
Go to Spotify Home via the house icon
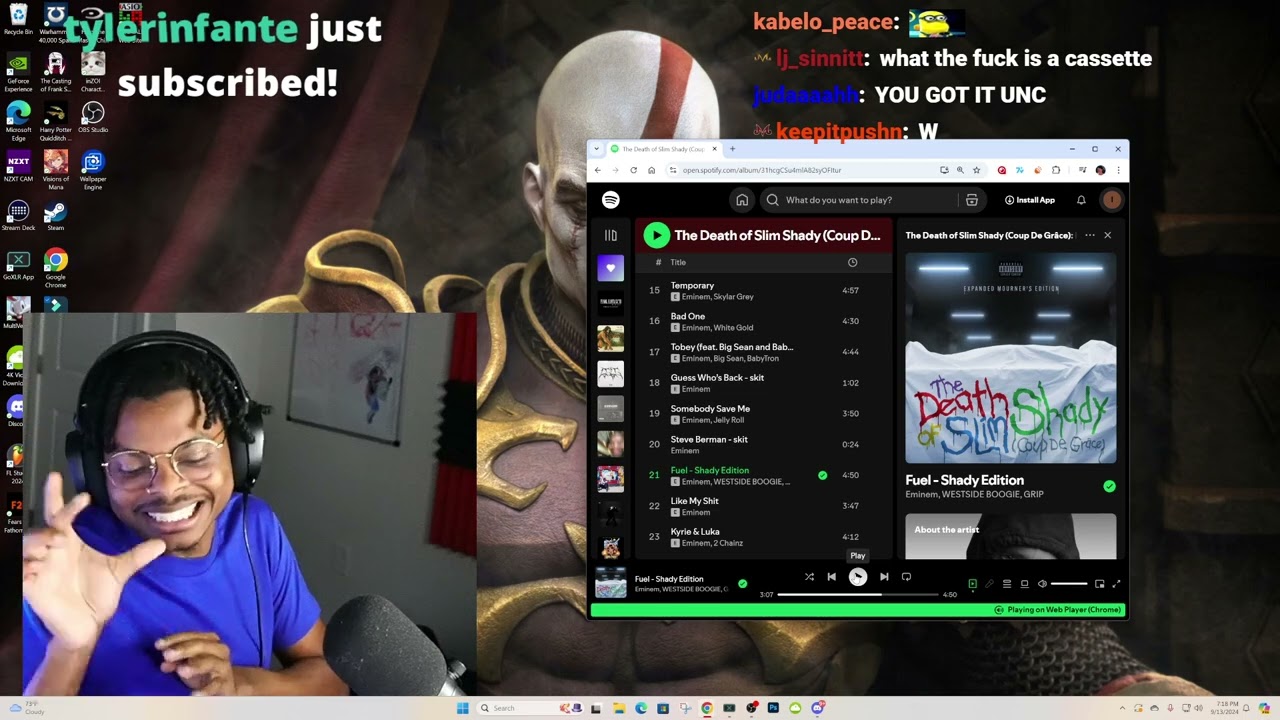[x=742, y=200]
